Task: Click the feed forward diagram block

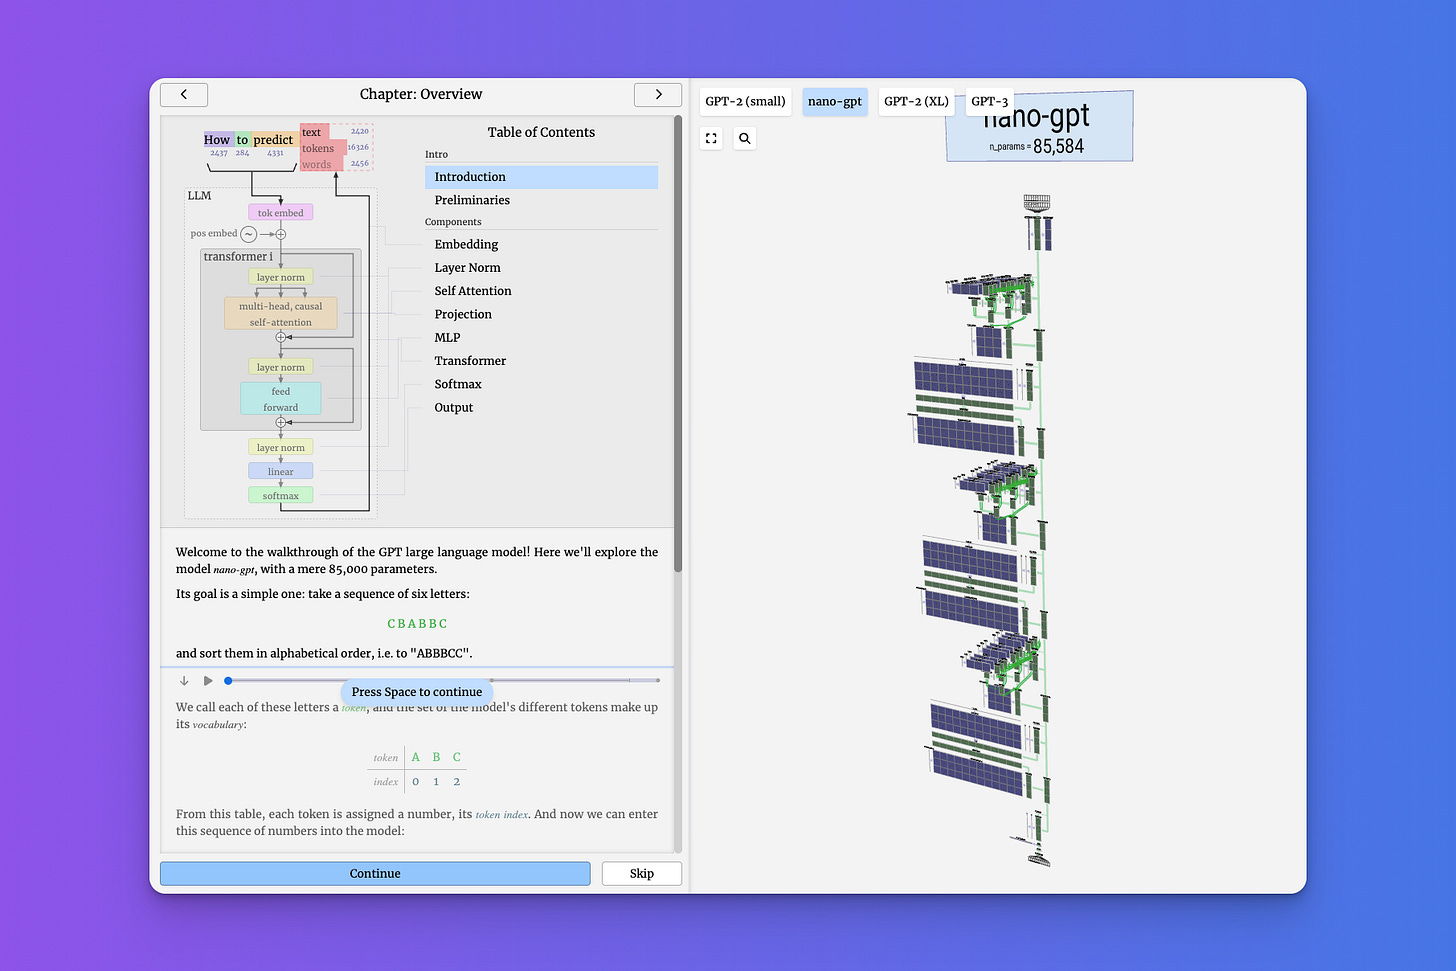Action: (x=281, y=399)
